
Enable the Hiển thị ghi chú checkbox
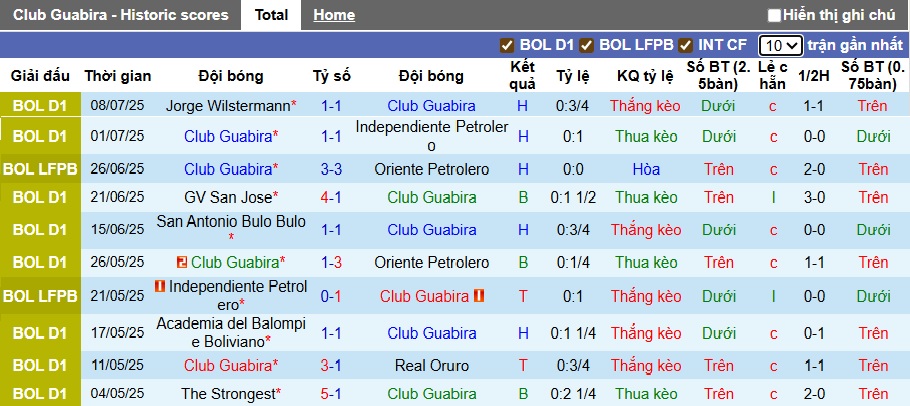click(774, 16)
